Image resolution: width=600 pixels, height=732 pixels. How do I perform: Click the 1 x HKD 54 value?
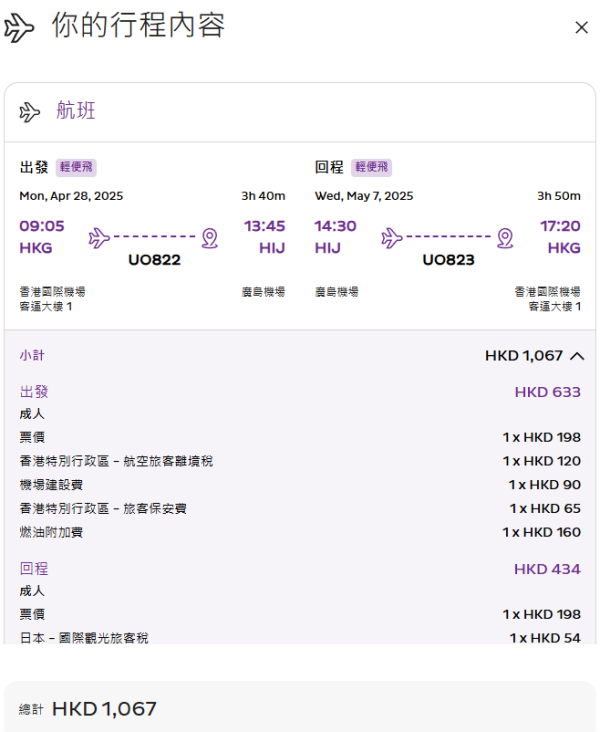tap(545, 638)
